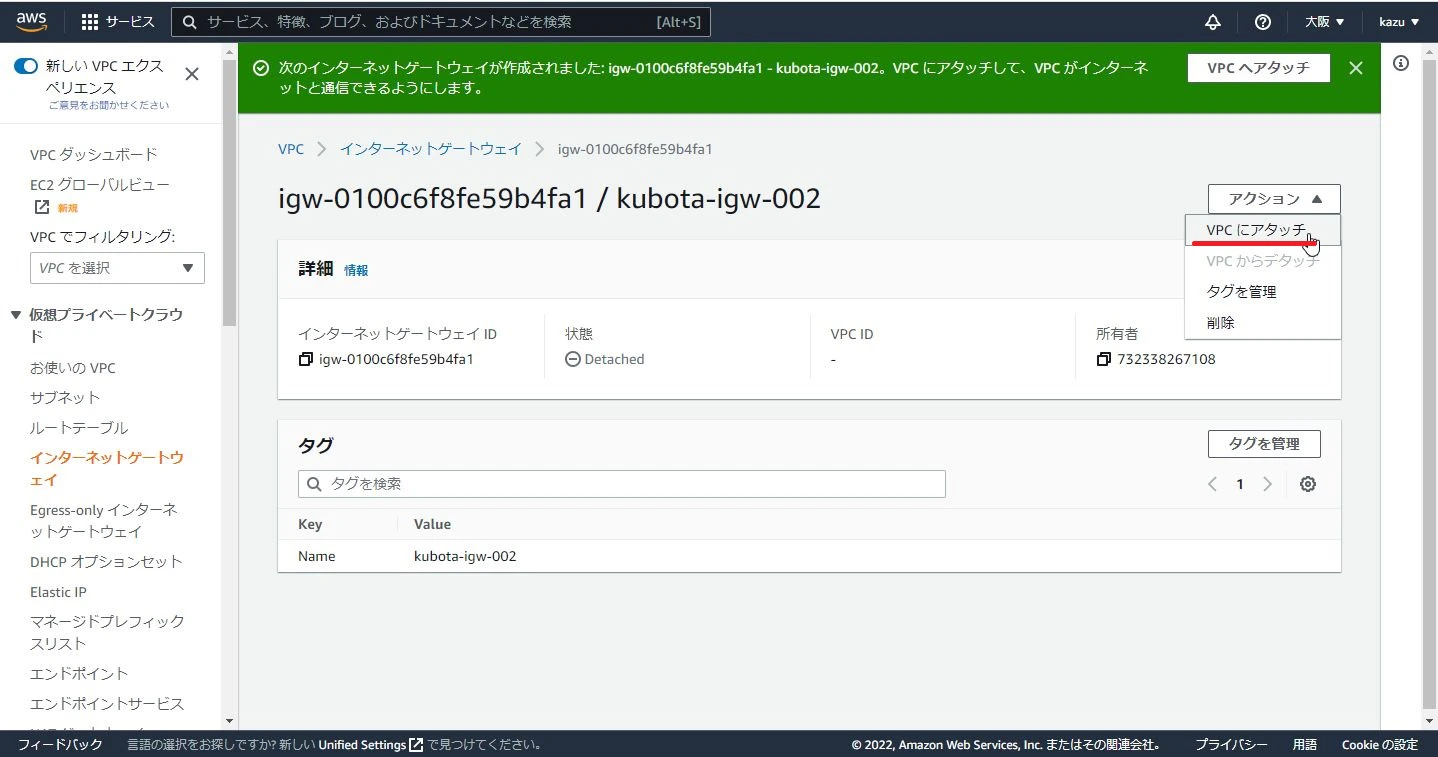Screen dimensions: 1438x757
Task: Select 'VPC にアタッチ' from Actions menu
Action: [x=1262, y=230]
